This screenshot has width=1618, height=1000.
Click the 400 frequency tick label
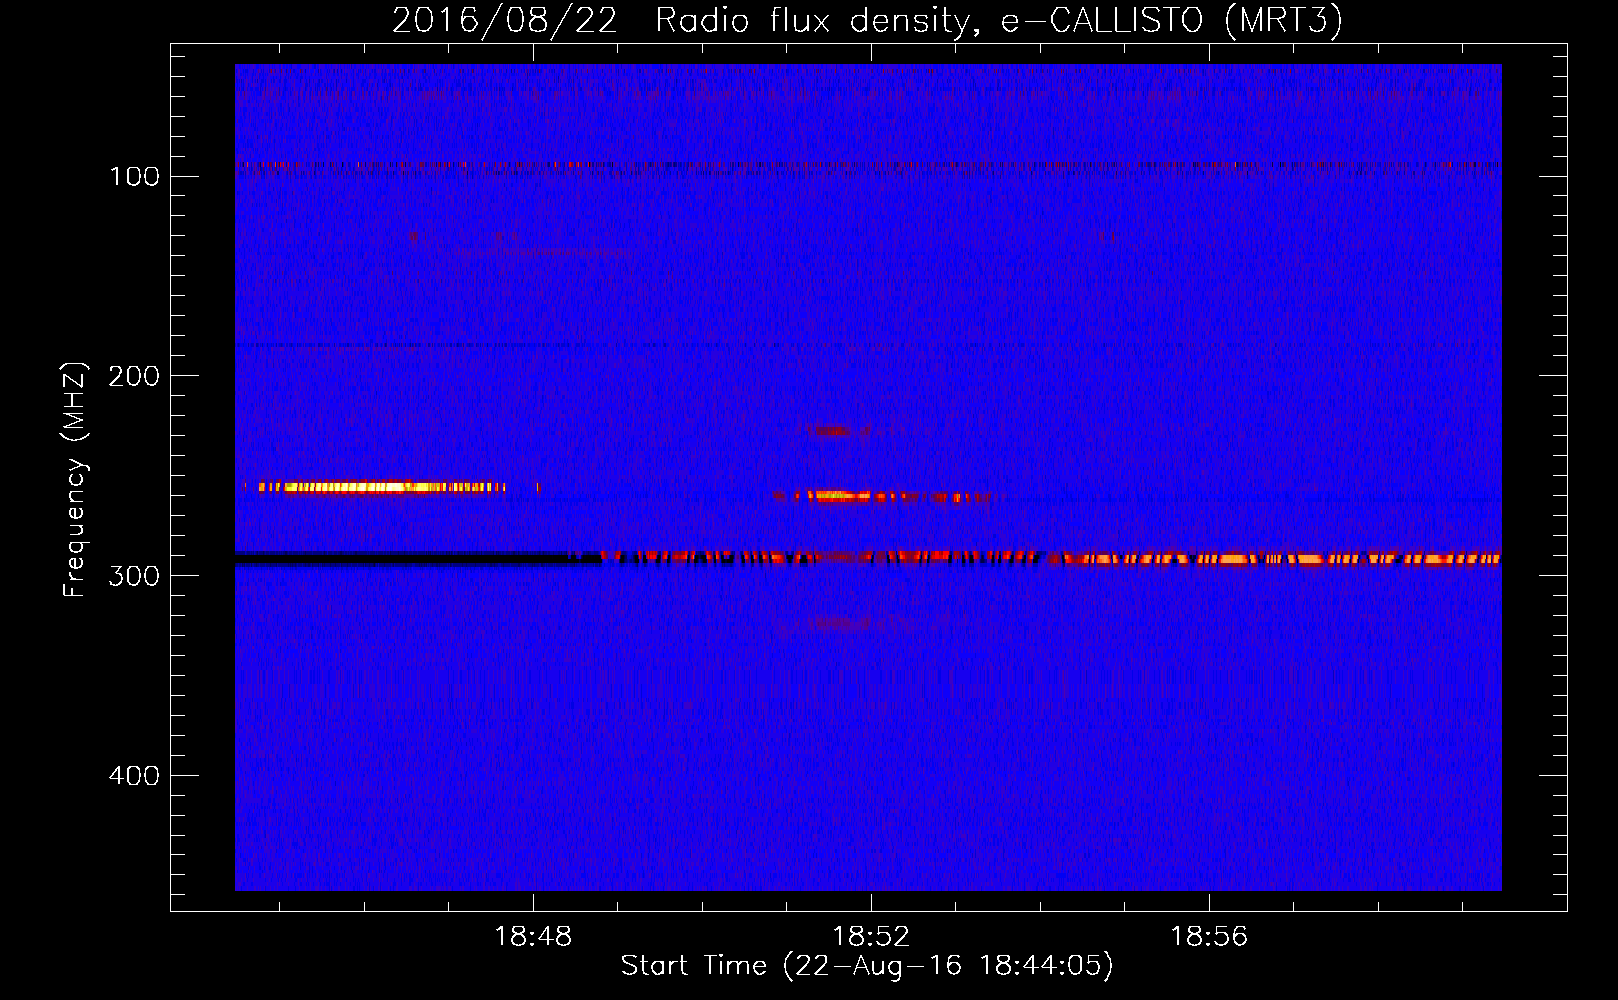click(x=134, y=776)
